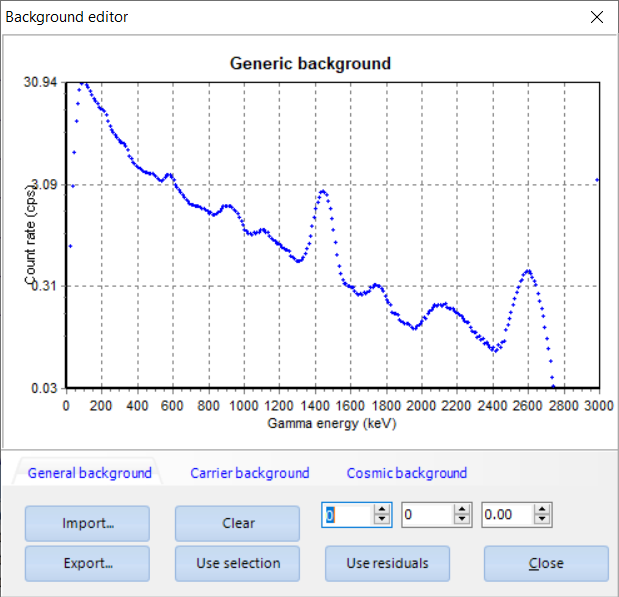This screenshot has height=597, width=619.
Task: Apply the Use residuals button
Action: [x=387, y=563]
